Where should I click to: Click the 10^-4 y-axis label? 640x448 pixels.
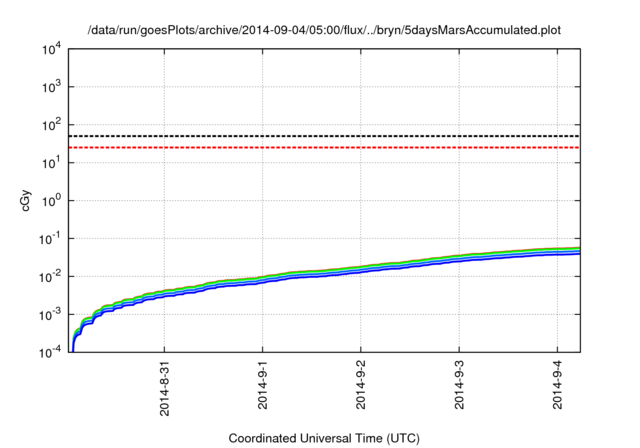[x=50, y=353]
